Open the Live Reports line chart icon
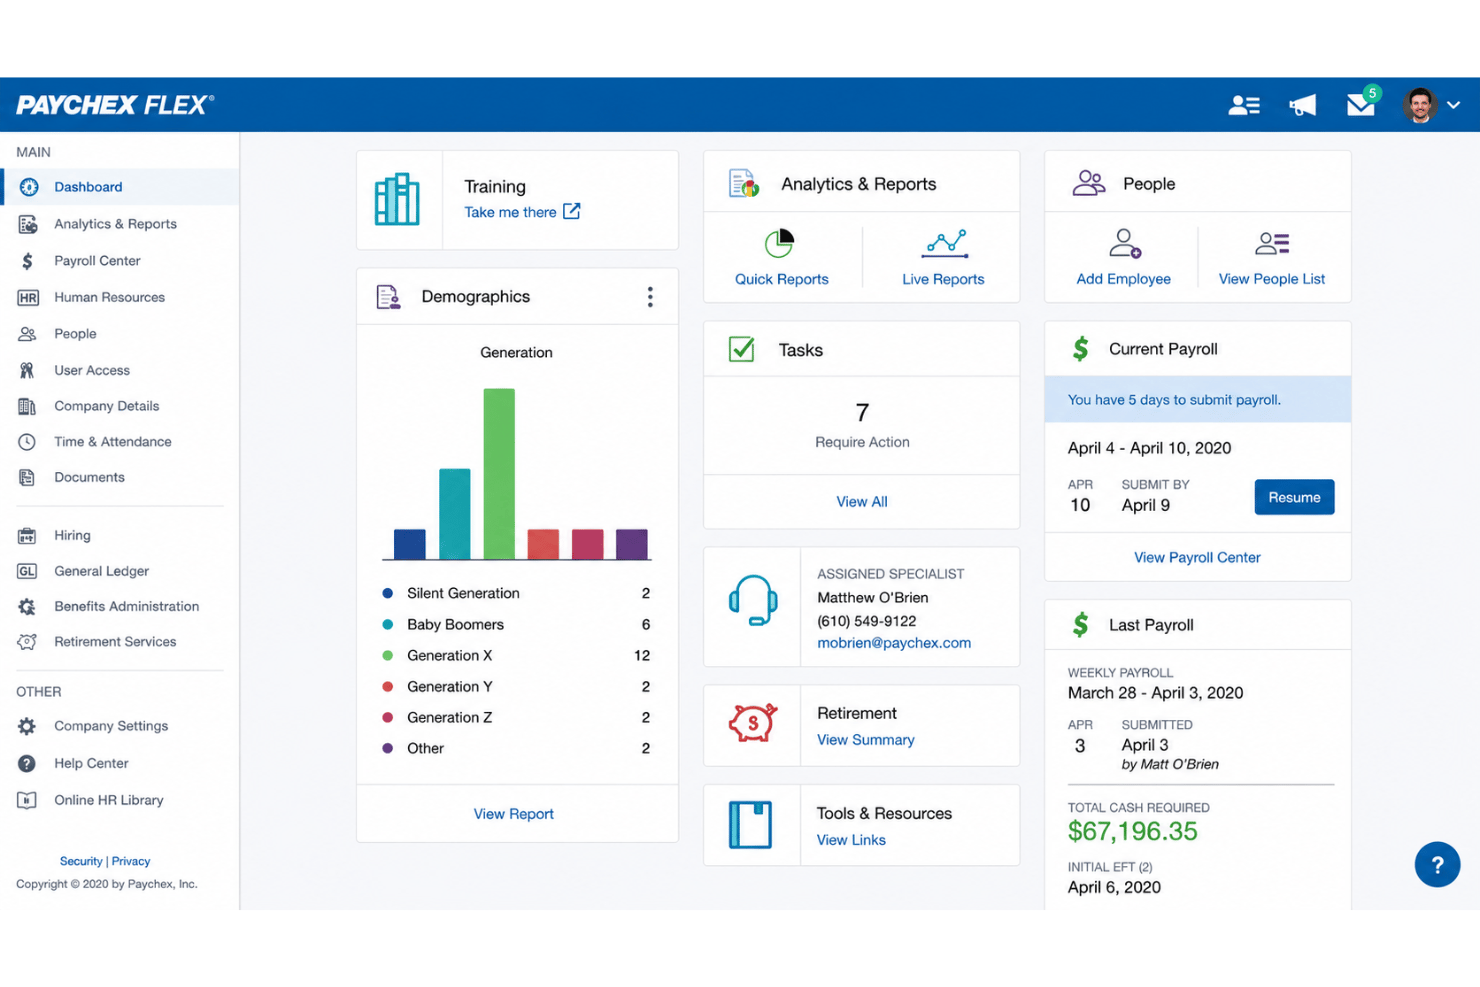Image resolution: width=1480 pixels, height=987 pixels. coord(945,243)
